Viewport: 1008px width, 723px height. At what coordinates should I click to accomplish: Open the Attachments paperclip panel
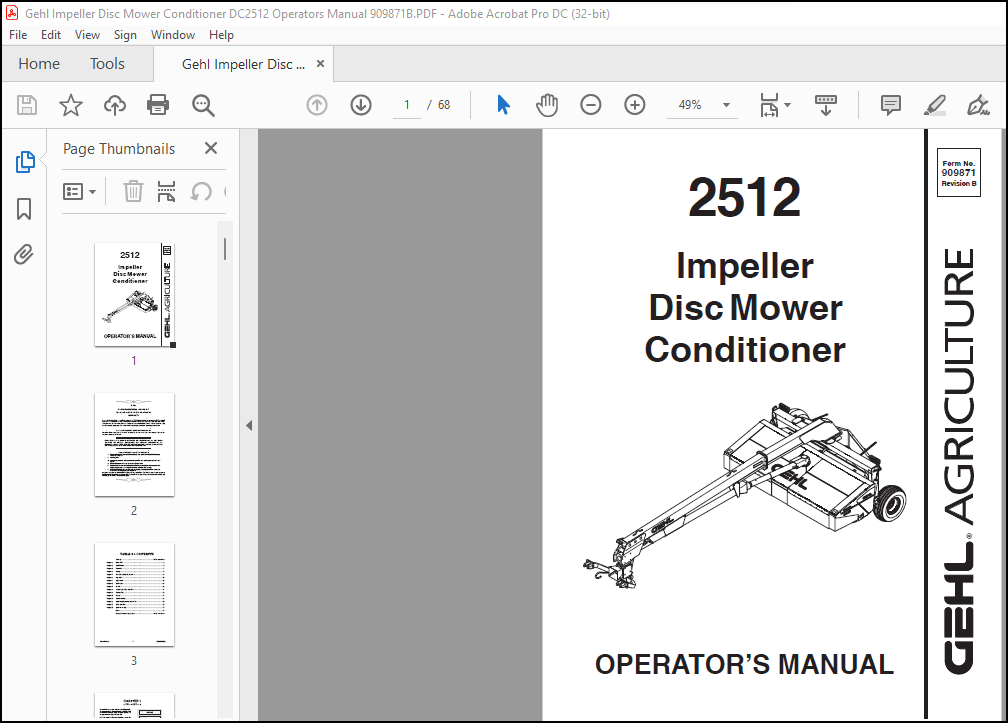coord(24,254)
